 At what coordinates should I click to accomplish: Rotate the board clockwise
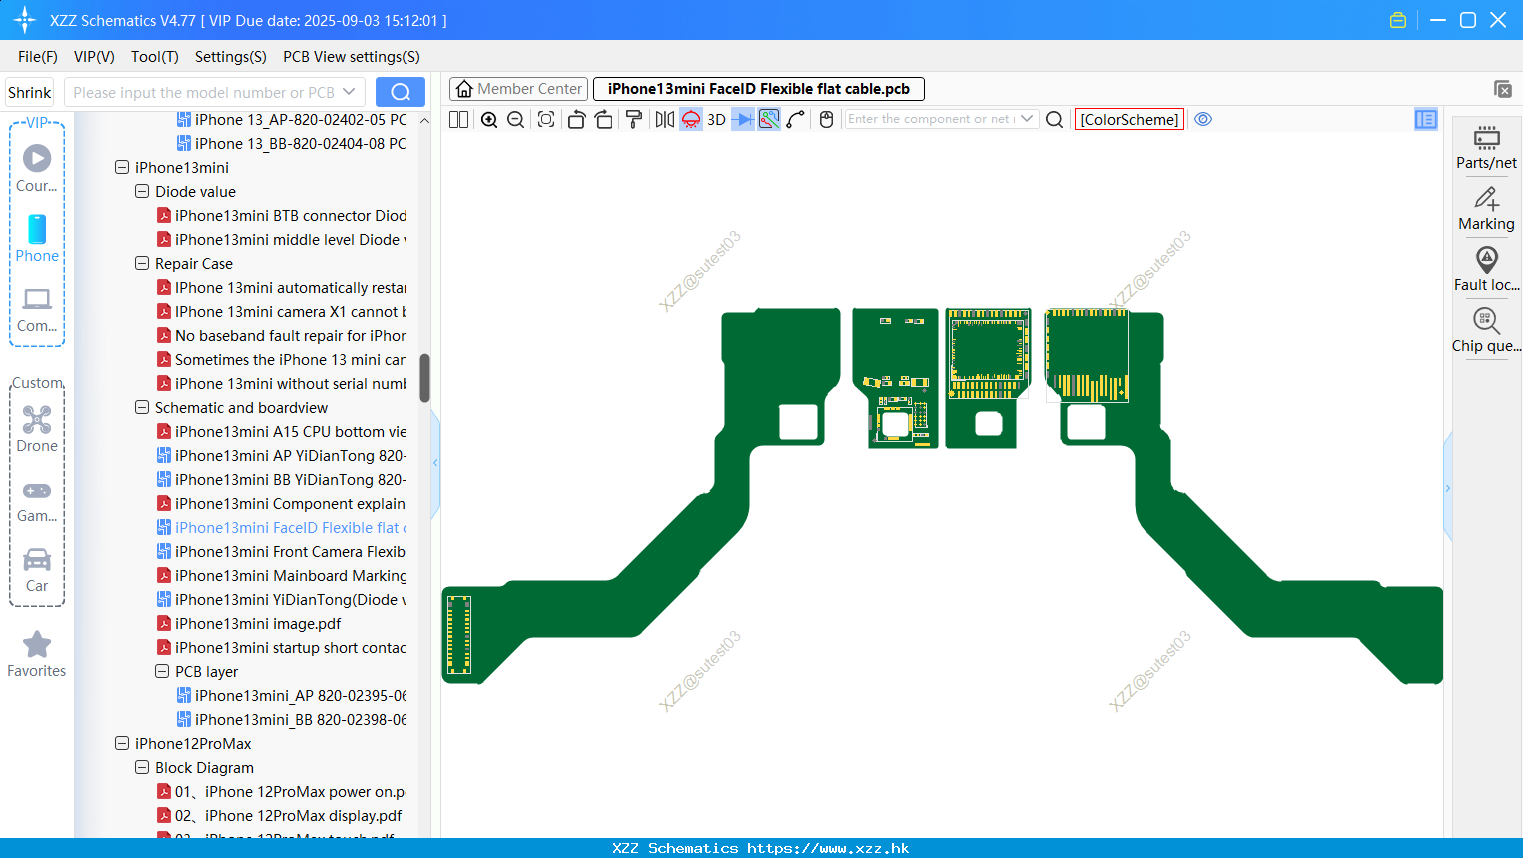pos(604,119)
